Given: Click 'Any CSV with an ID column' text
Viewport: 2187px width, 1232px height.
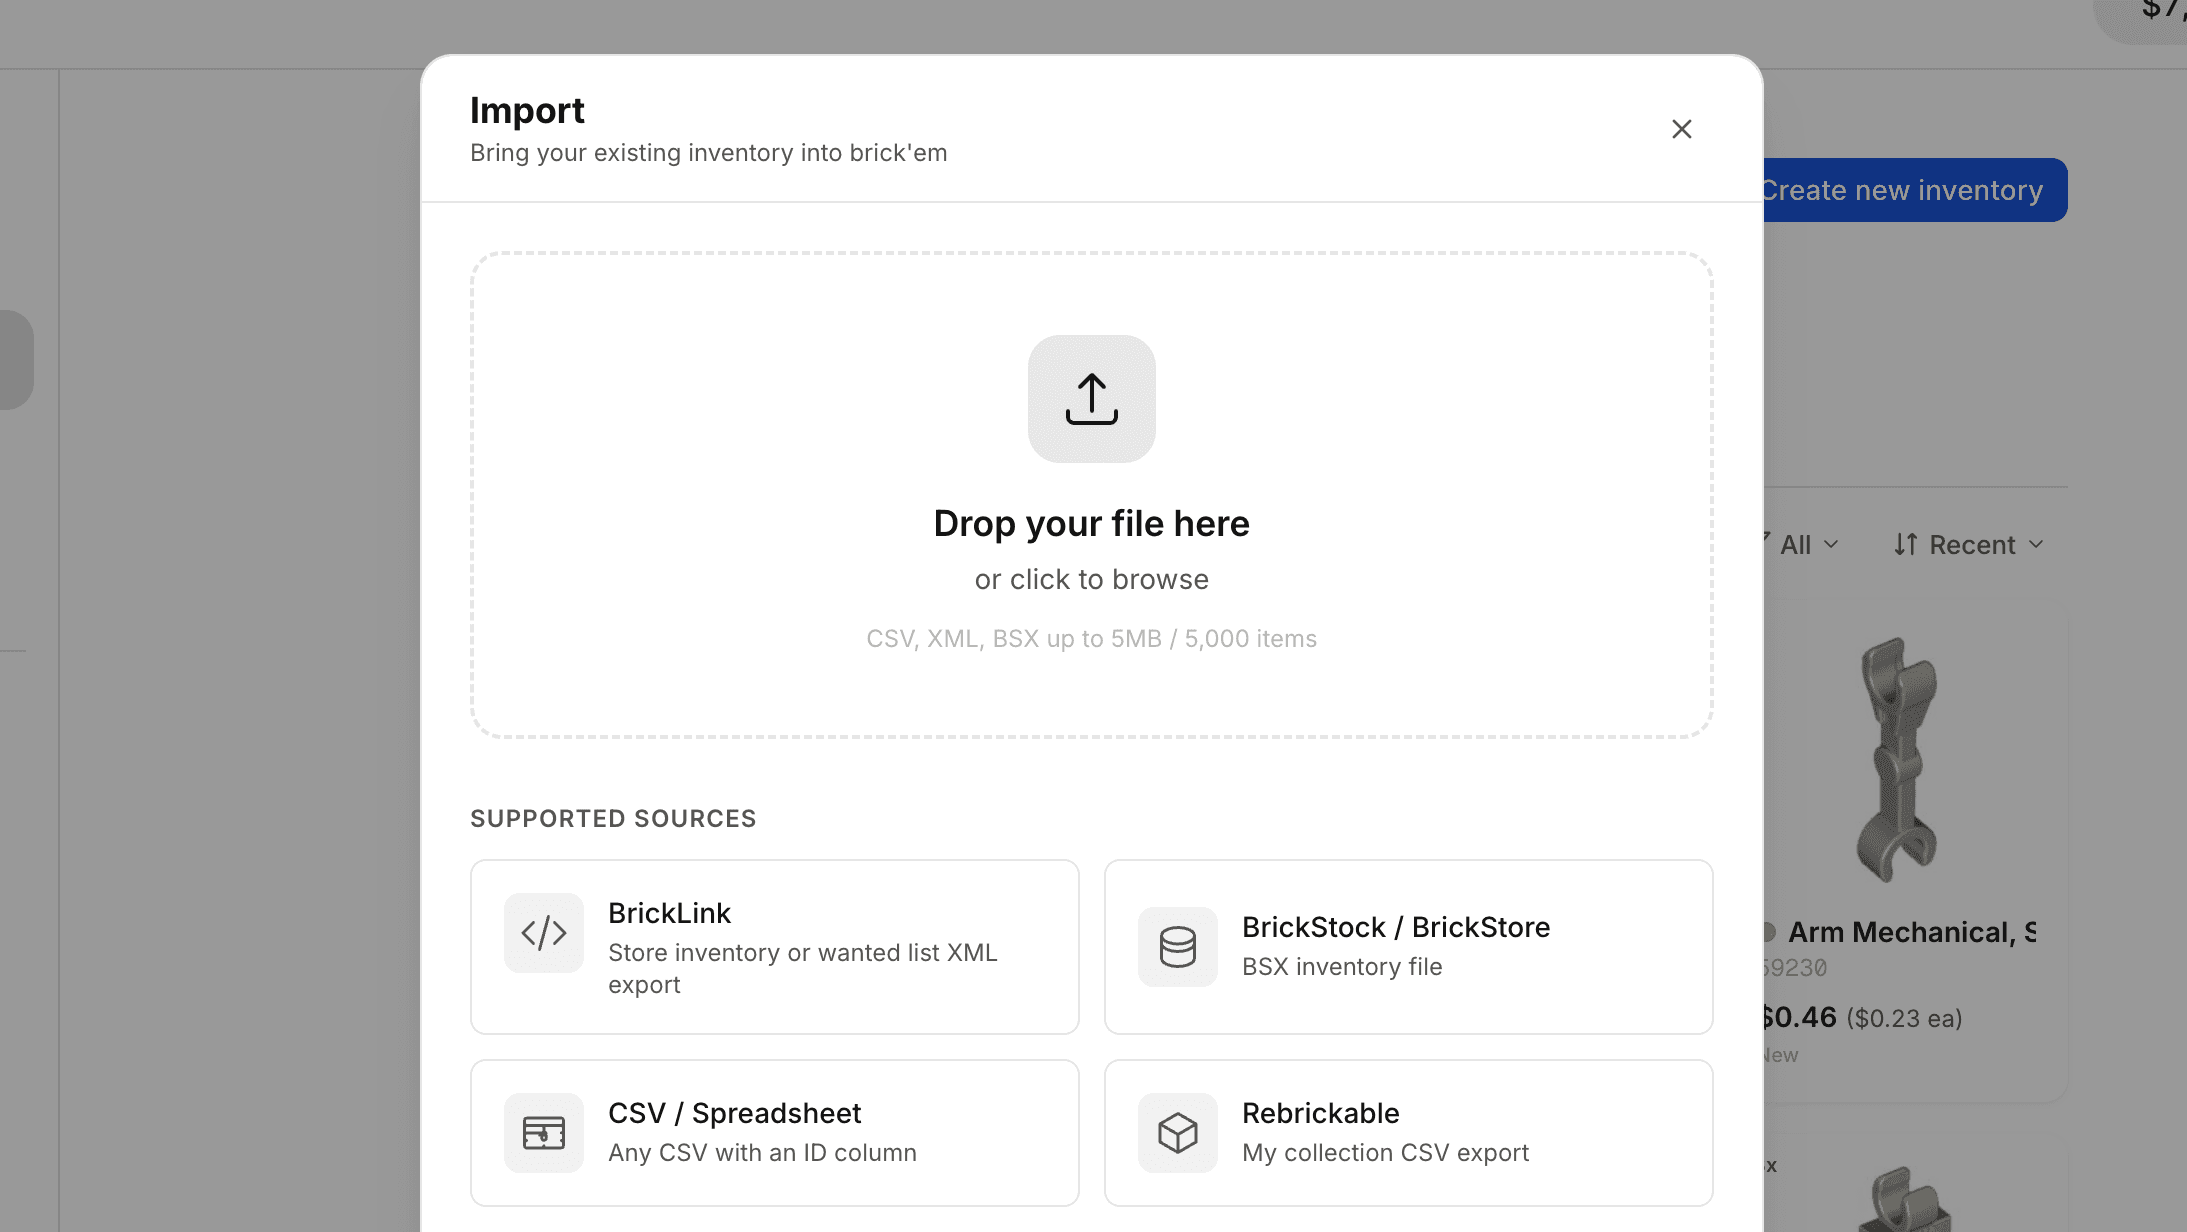Looking at the screenshot, I should (x=762, y=1153).
